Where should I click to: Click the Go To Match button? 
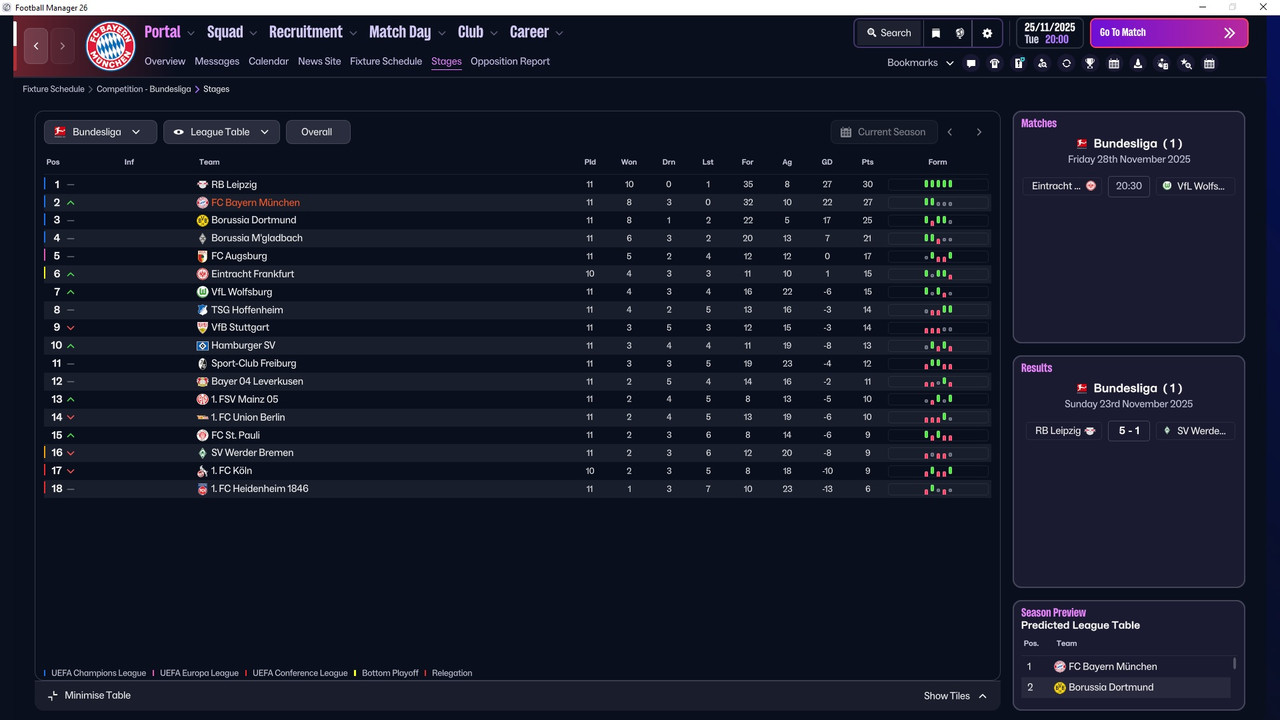coord(1169,33)
